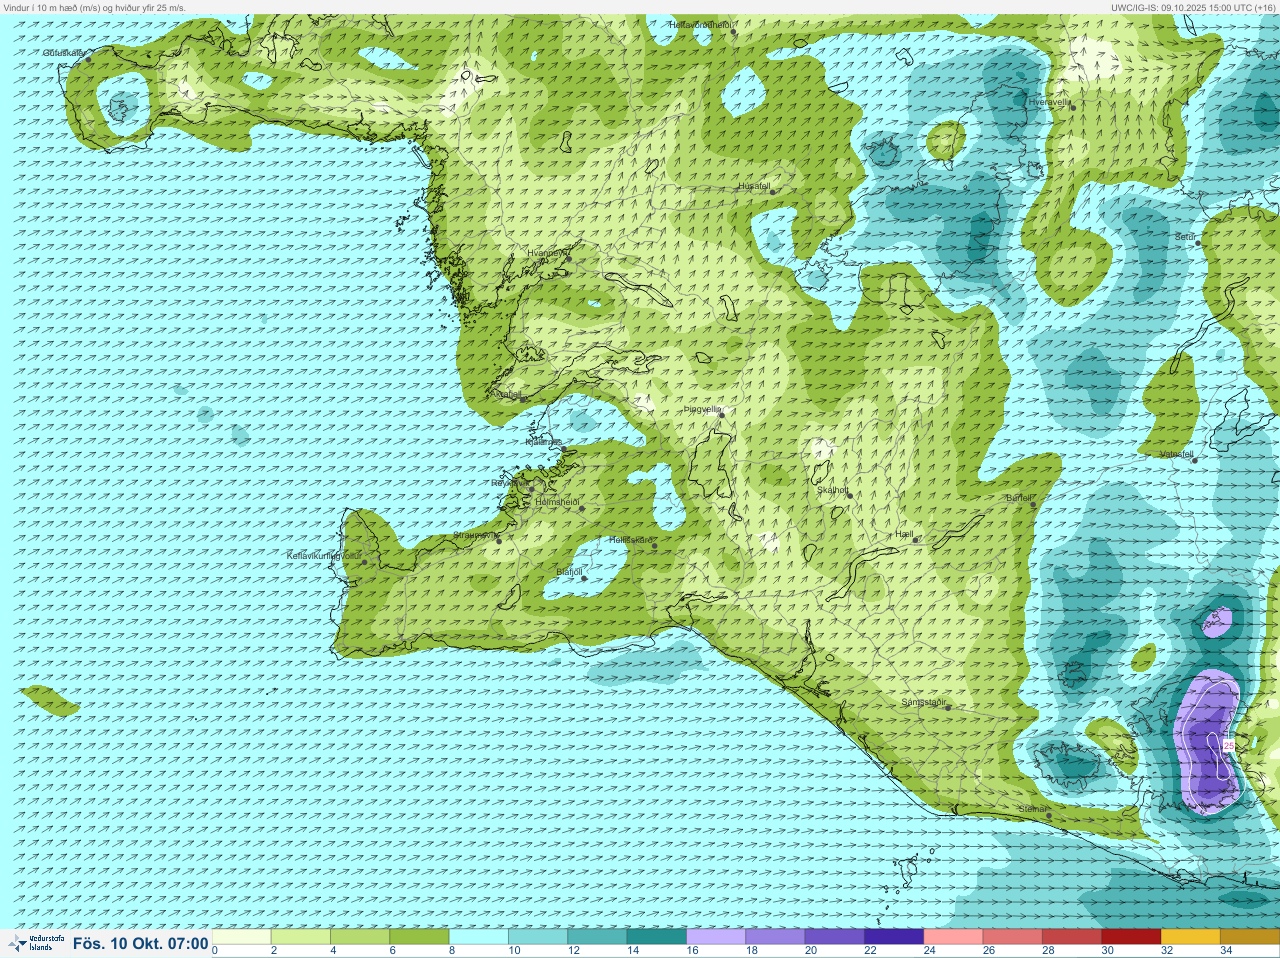Screen dimensions: 1280x958
Task: Select the 32–34 m/s yellow legend swatch
Action: pyautogui.click(x=1190, y=937)
